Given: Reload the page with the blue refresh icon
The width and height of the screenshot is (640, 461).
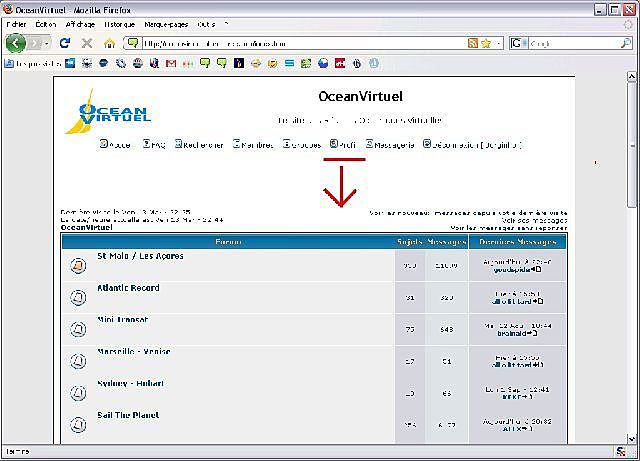Looking at the screenshot, I should 65,43.
